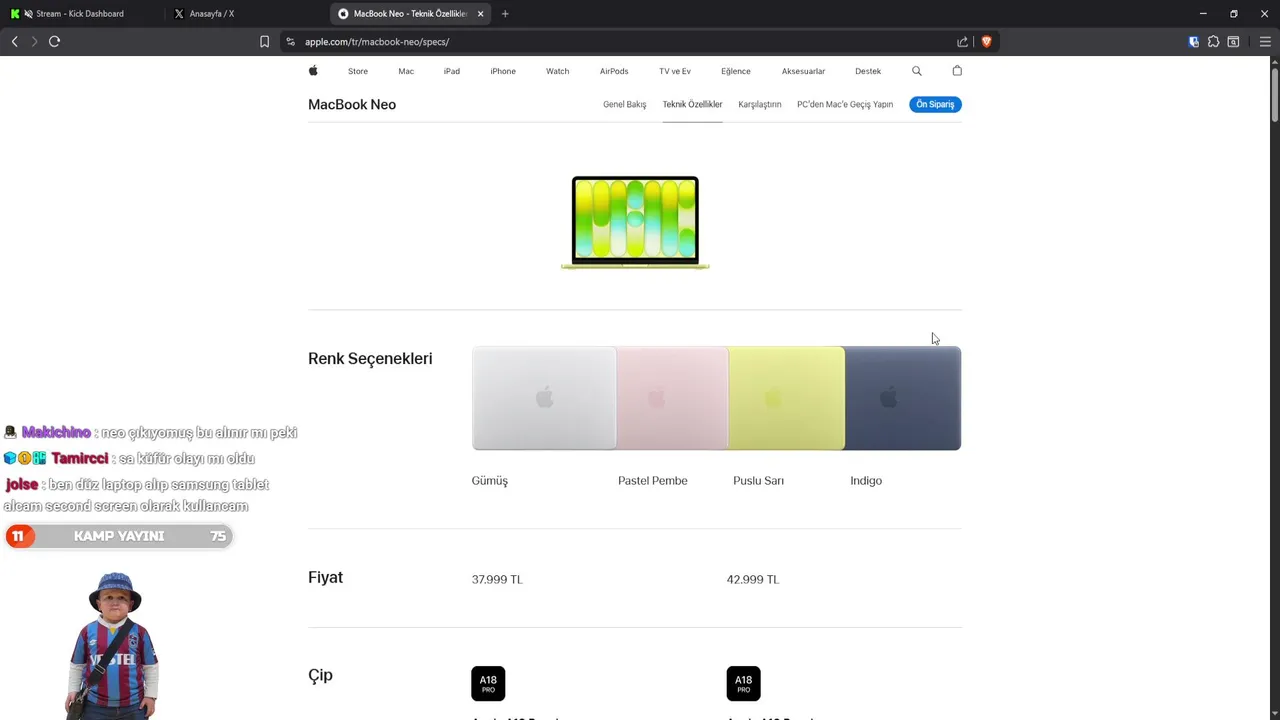Open the Karşılaştırın link

pyautogui.click(x=760, y=104)
